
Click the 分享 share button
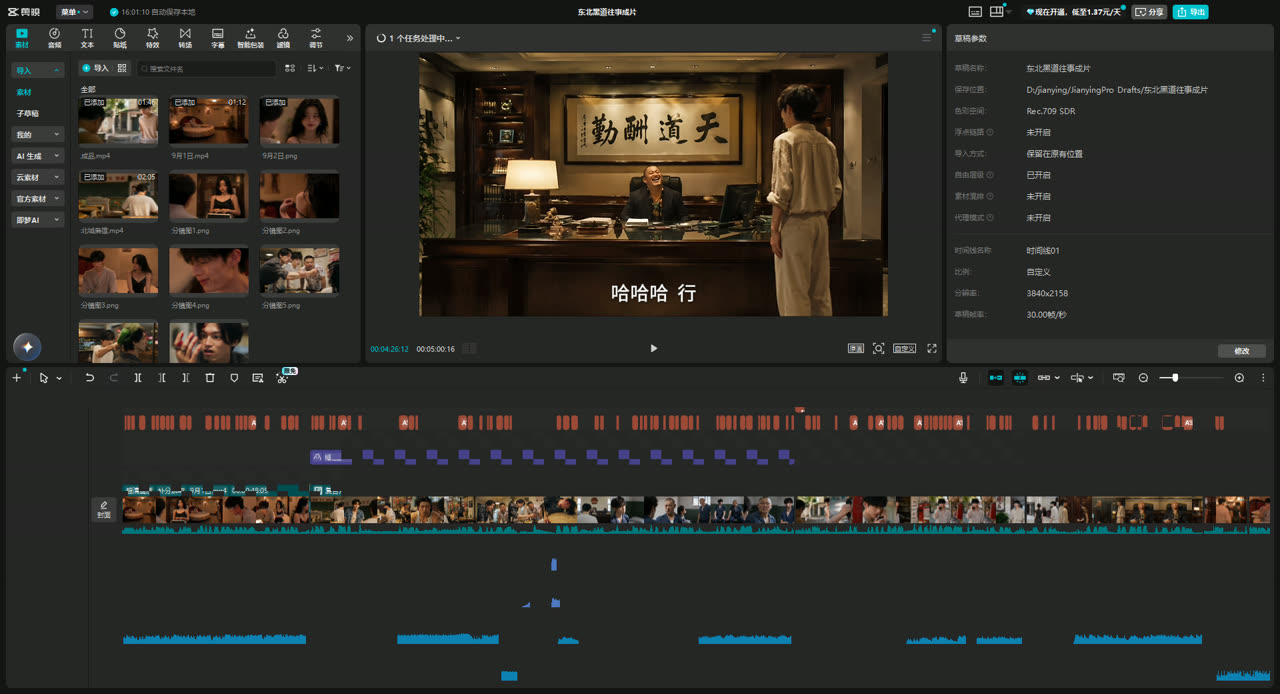coord(1150,12)
